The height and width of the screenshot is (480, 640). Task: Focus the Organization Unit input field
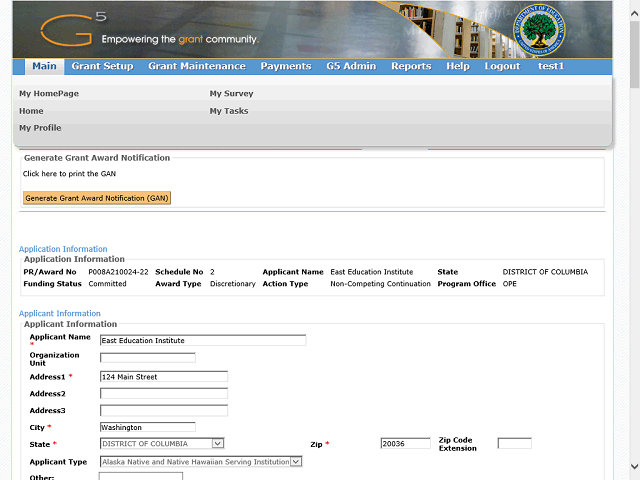[148, 358]
